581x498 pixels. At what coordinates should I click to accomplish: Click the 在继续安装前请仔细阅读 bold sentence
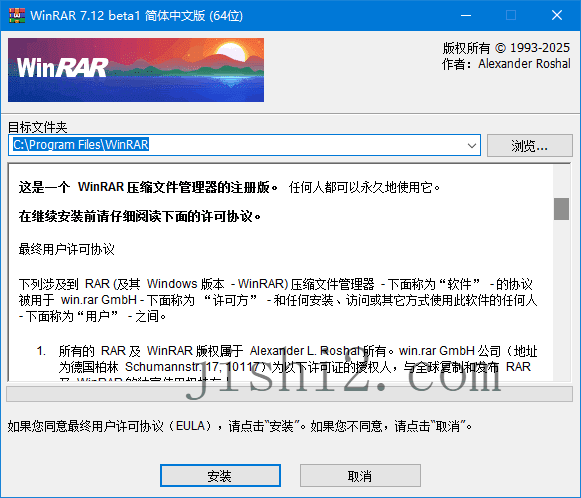tap(140, 216)
